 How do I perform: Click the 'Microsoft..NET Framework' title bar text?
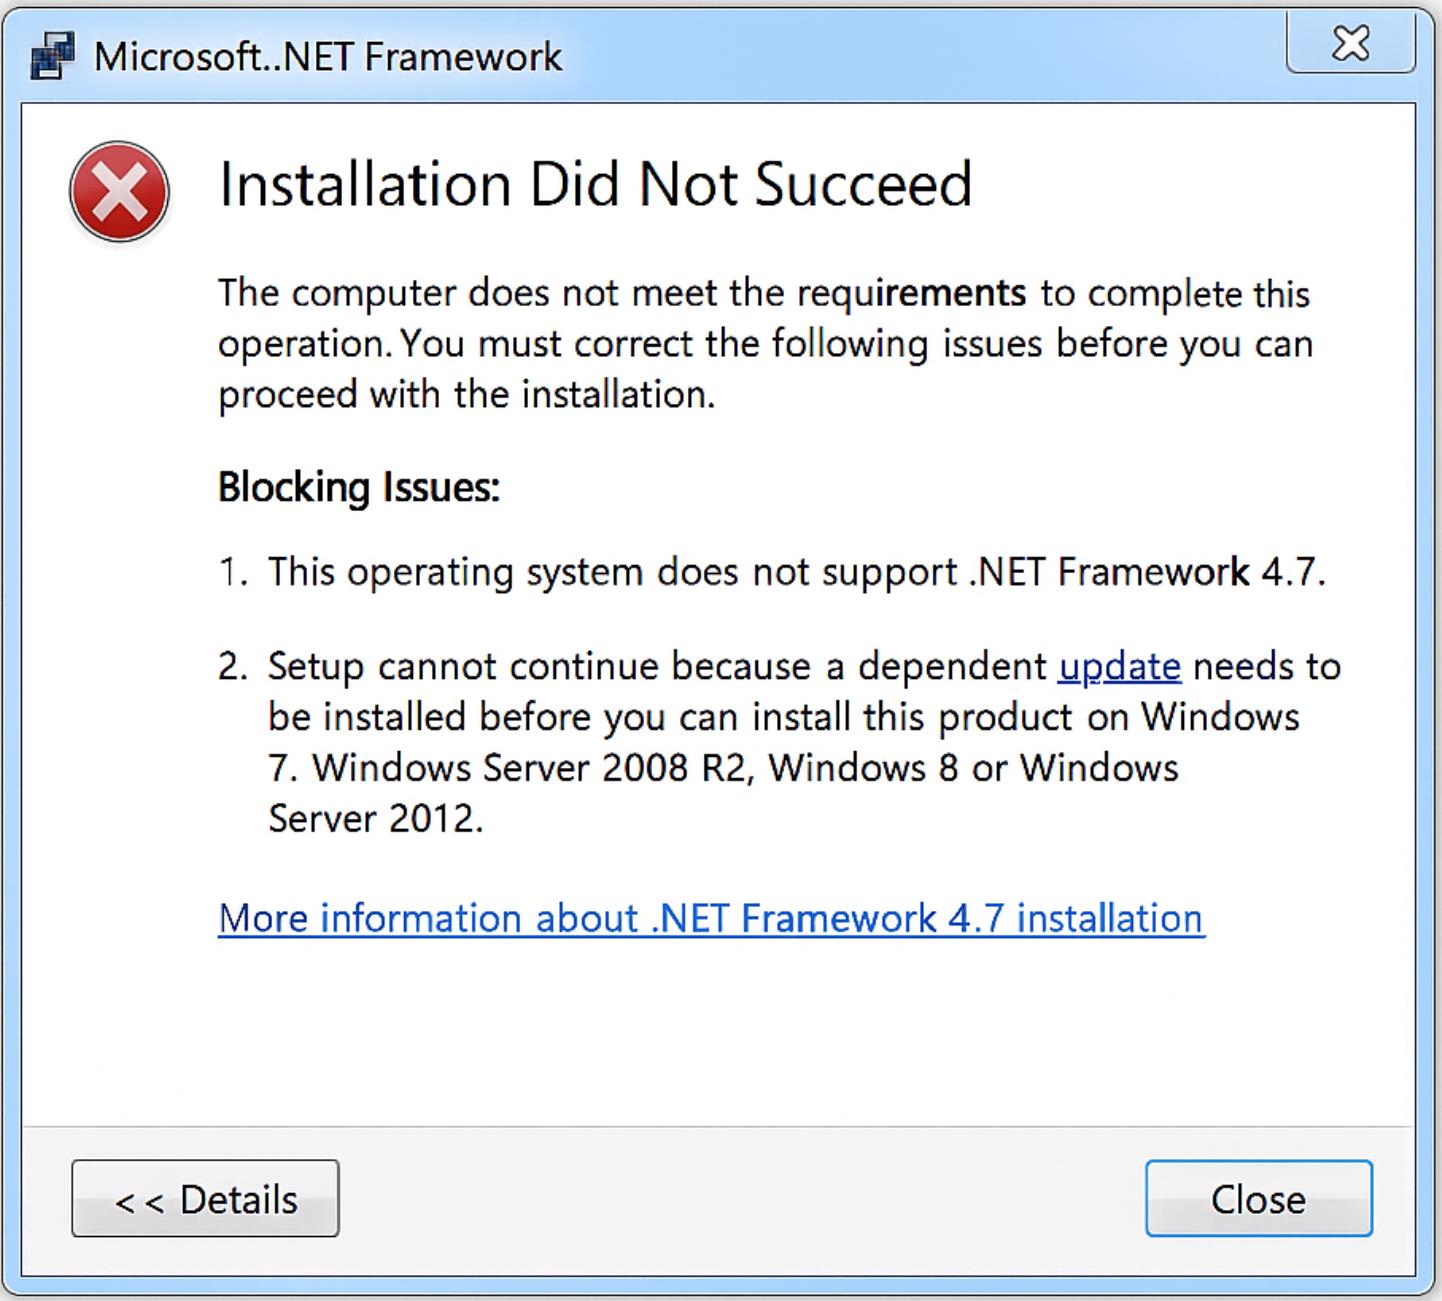pyautogui.click(x=328, y=57)
